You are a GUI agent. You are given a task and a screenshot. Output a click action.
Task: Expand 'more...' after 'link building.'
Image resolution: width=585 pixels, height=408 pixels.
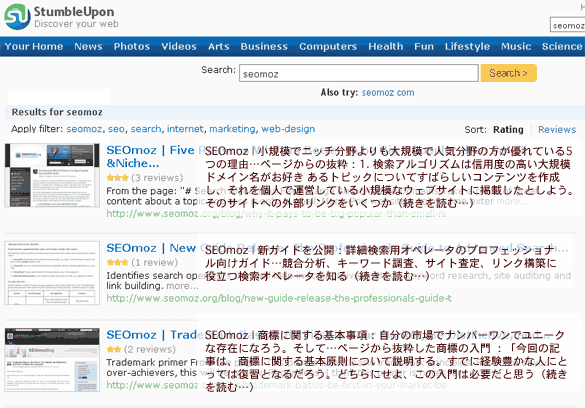pos(182,286)
